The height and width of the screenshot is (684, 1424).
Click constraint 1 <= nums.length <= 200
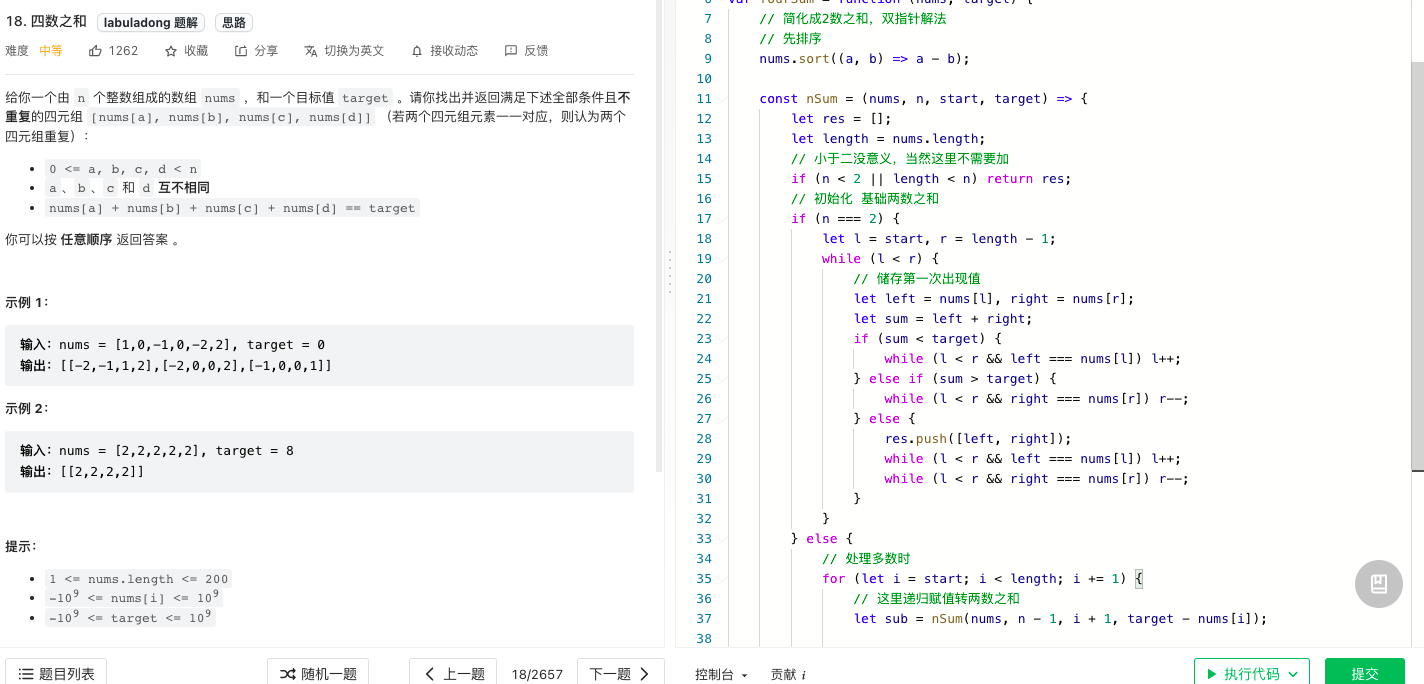coord(138,579)
